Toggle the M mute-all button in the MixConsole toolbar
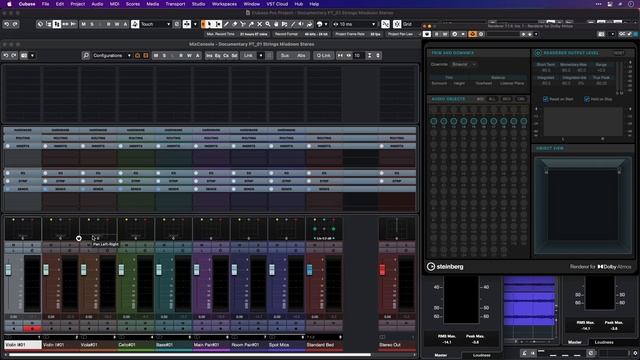 tap(156, 56)
